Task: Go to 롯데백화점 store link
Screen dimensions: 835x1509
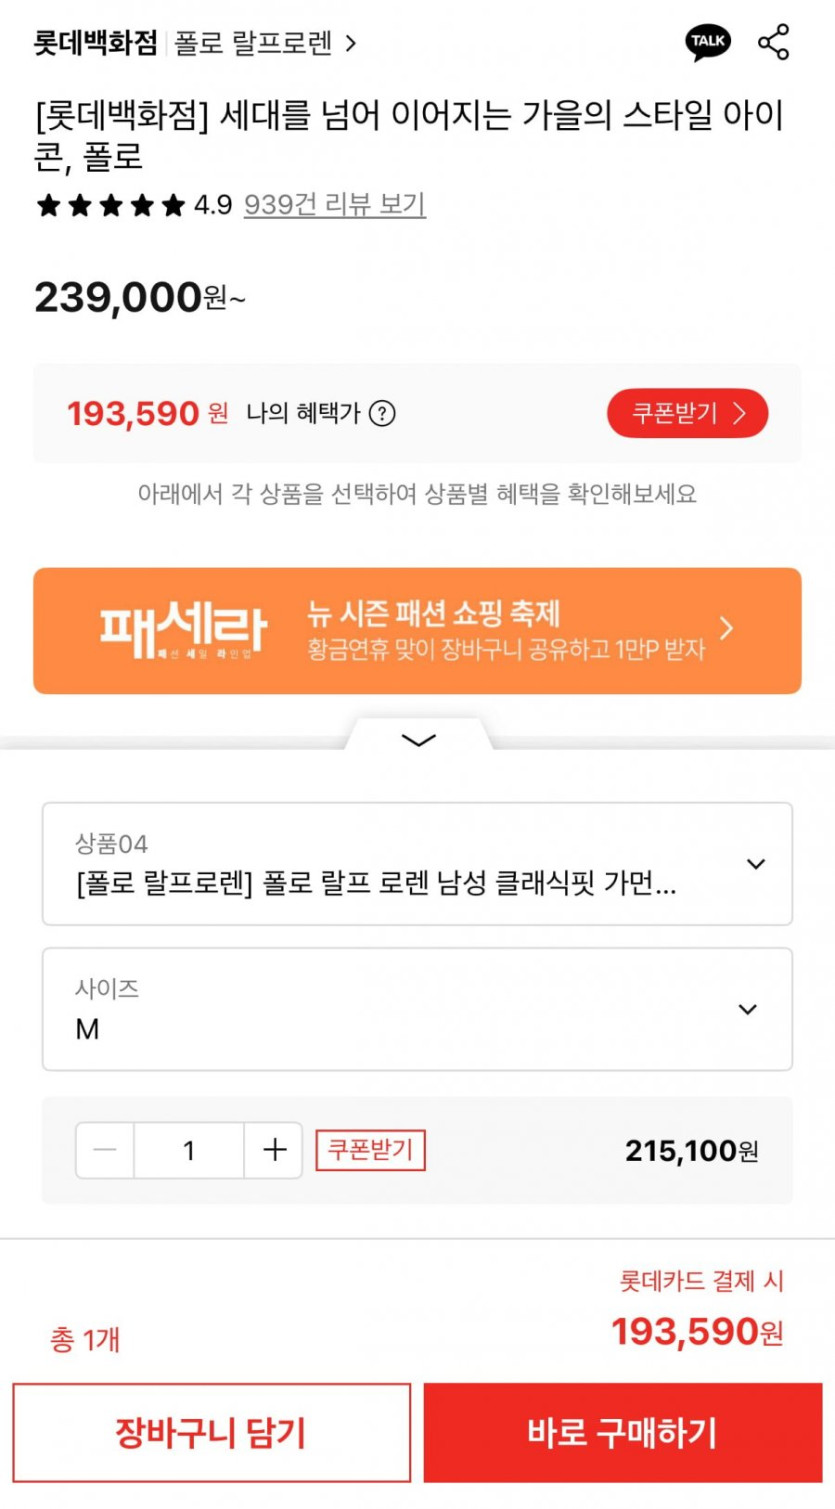Action: [x=96, y=44]
